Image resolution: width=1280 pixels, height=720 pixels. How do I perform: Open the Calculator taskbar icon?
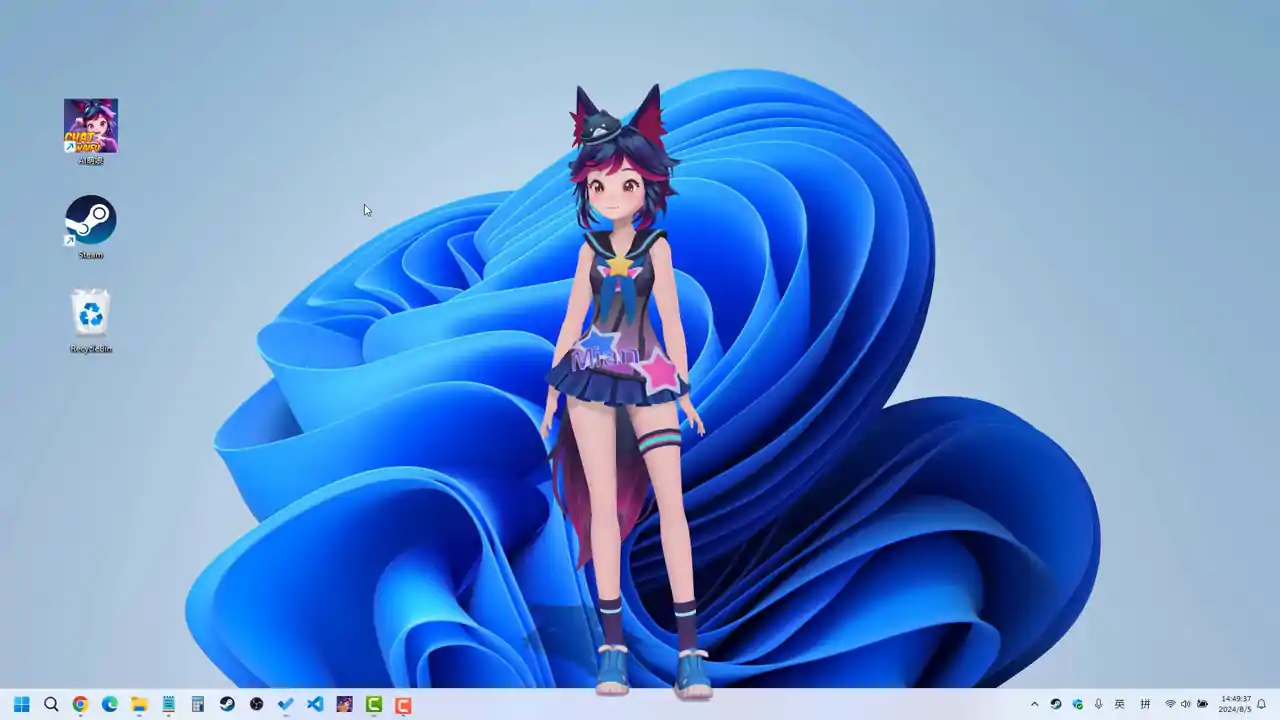click(198, 704)
